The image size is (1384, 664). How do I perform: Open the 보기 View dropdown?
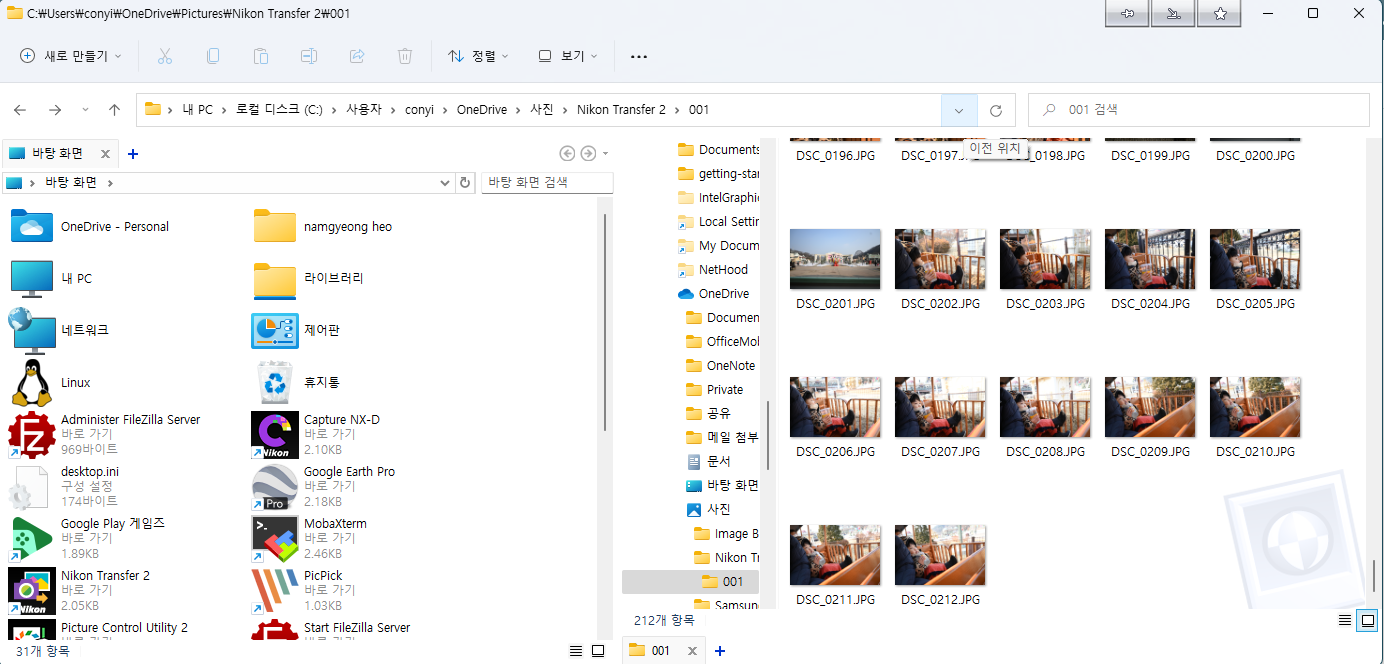click(x=568, y=56)
